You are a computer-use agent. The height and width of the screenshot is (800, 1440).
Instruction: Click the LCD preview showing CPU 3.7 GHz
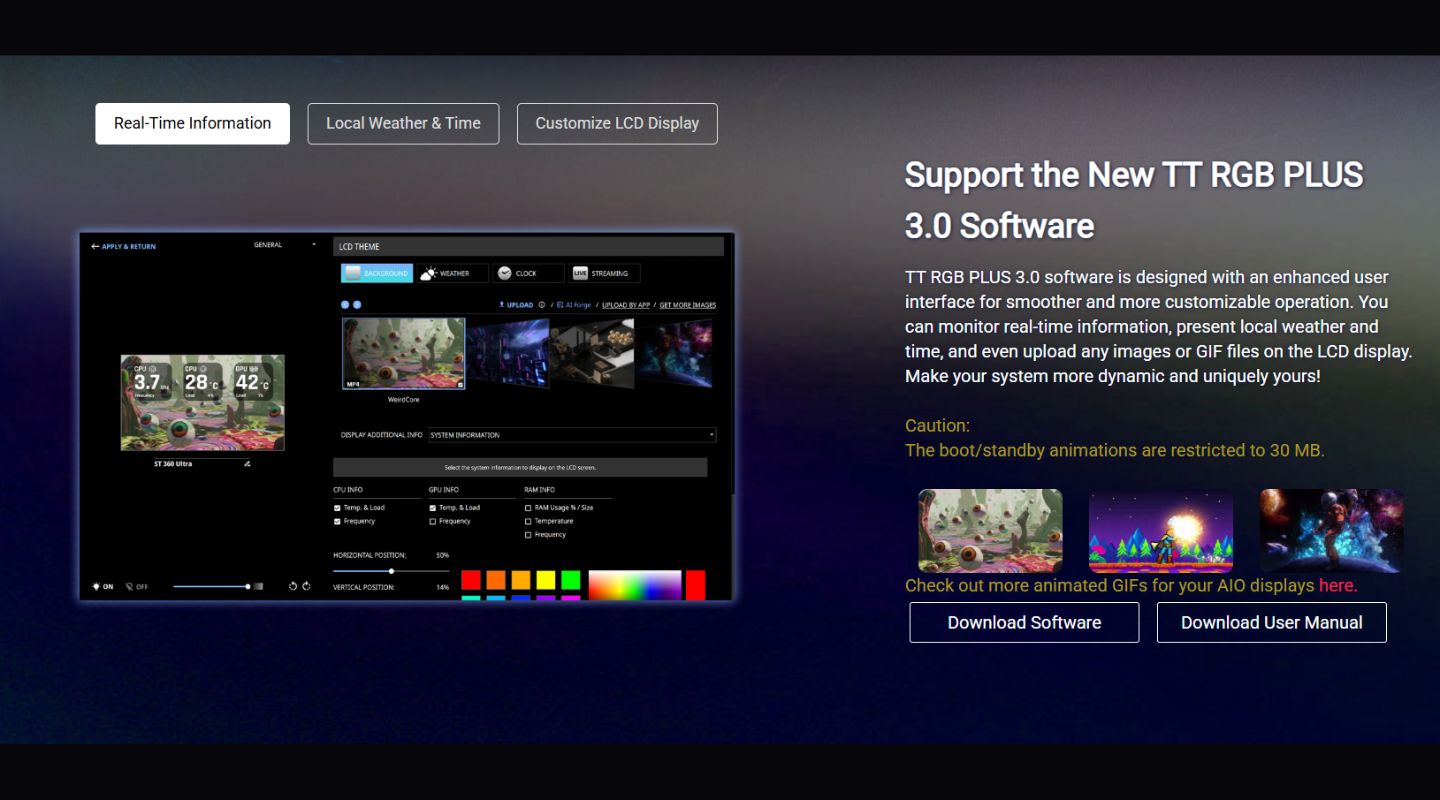click(203, 403)
